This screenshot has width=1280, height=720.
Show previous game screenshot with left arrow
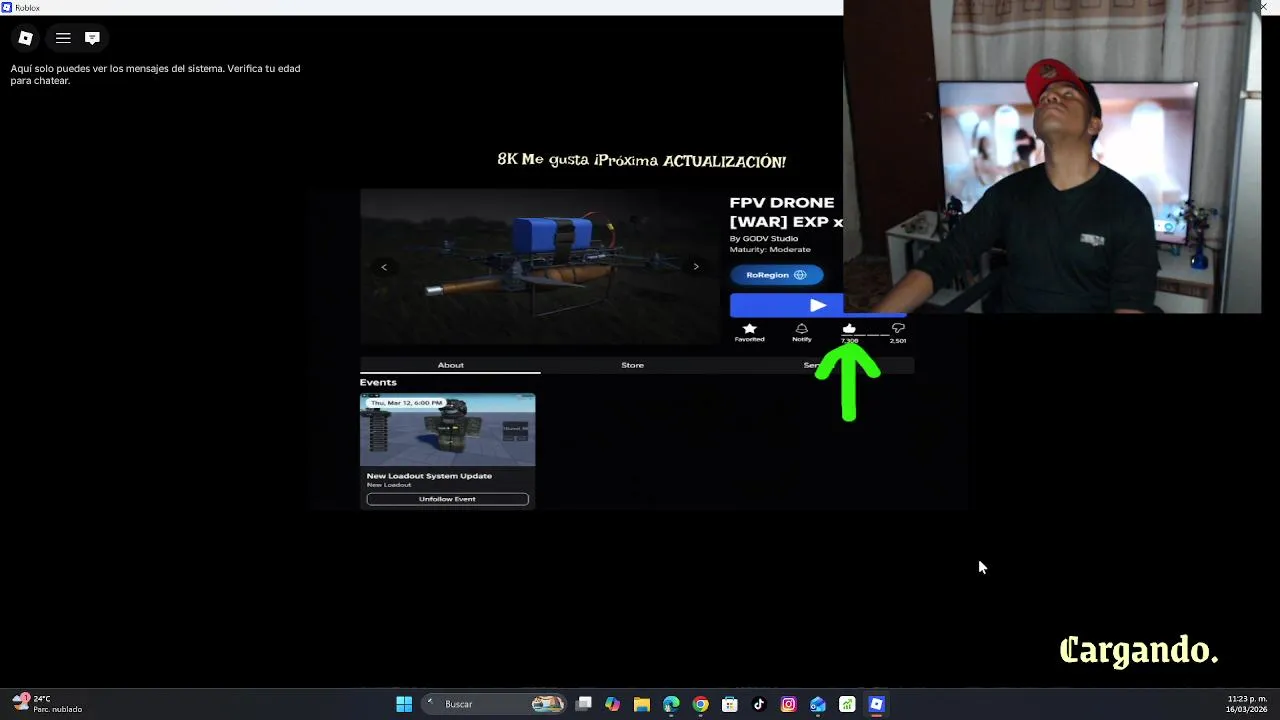coord(384,267)
